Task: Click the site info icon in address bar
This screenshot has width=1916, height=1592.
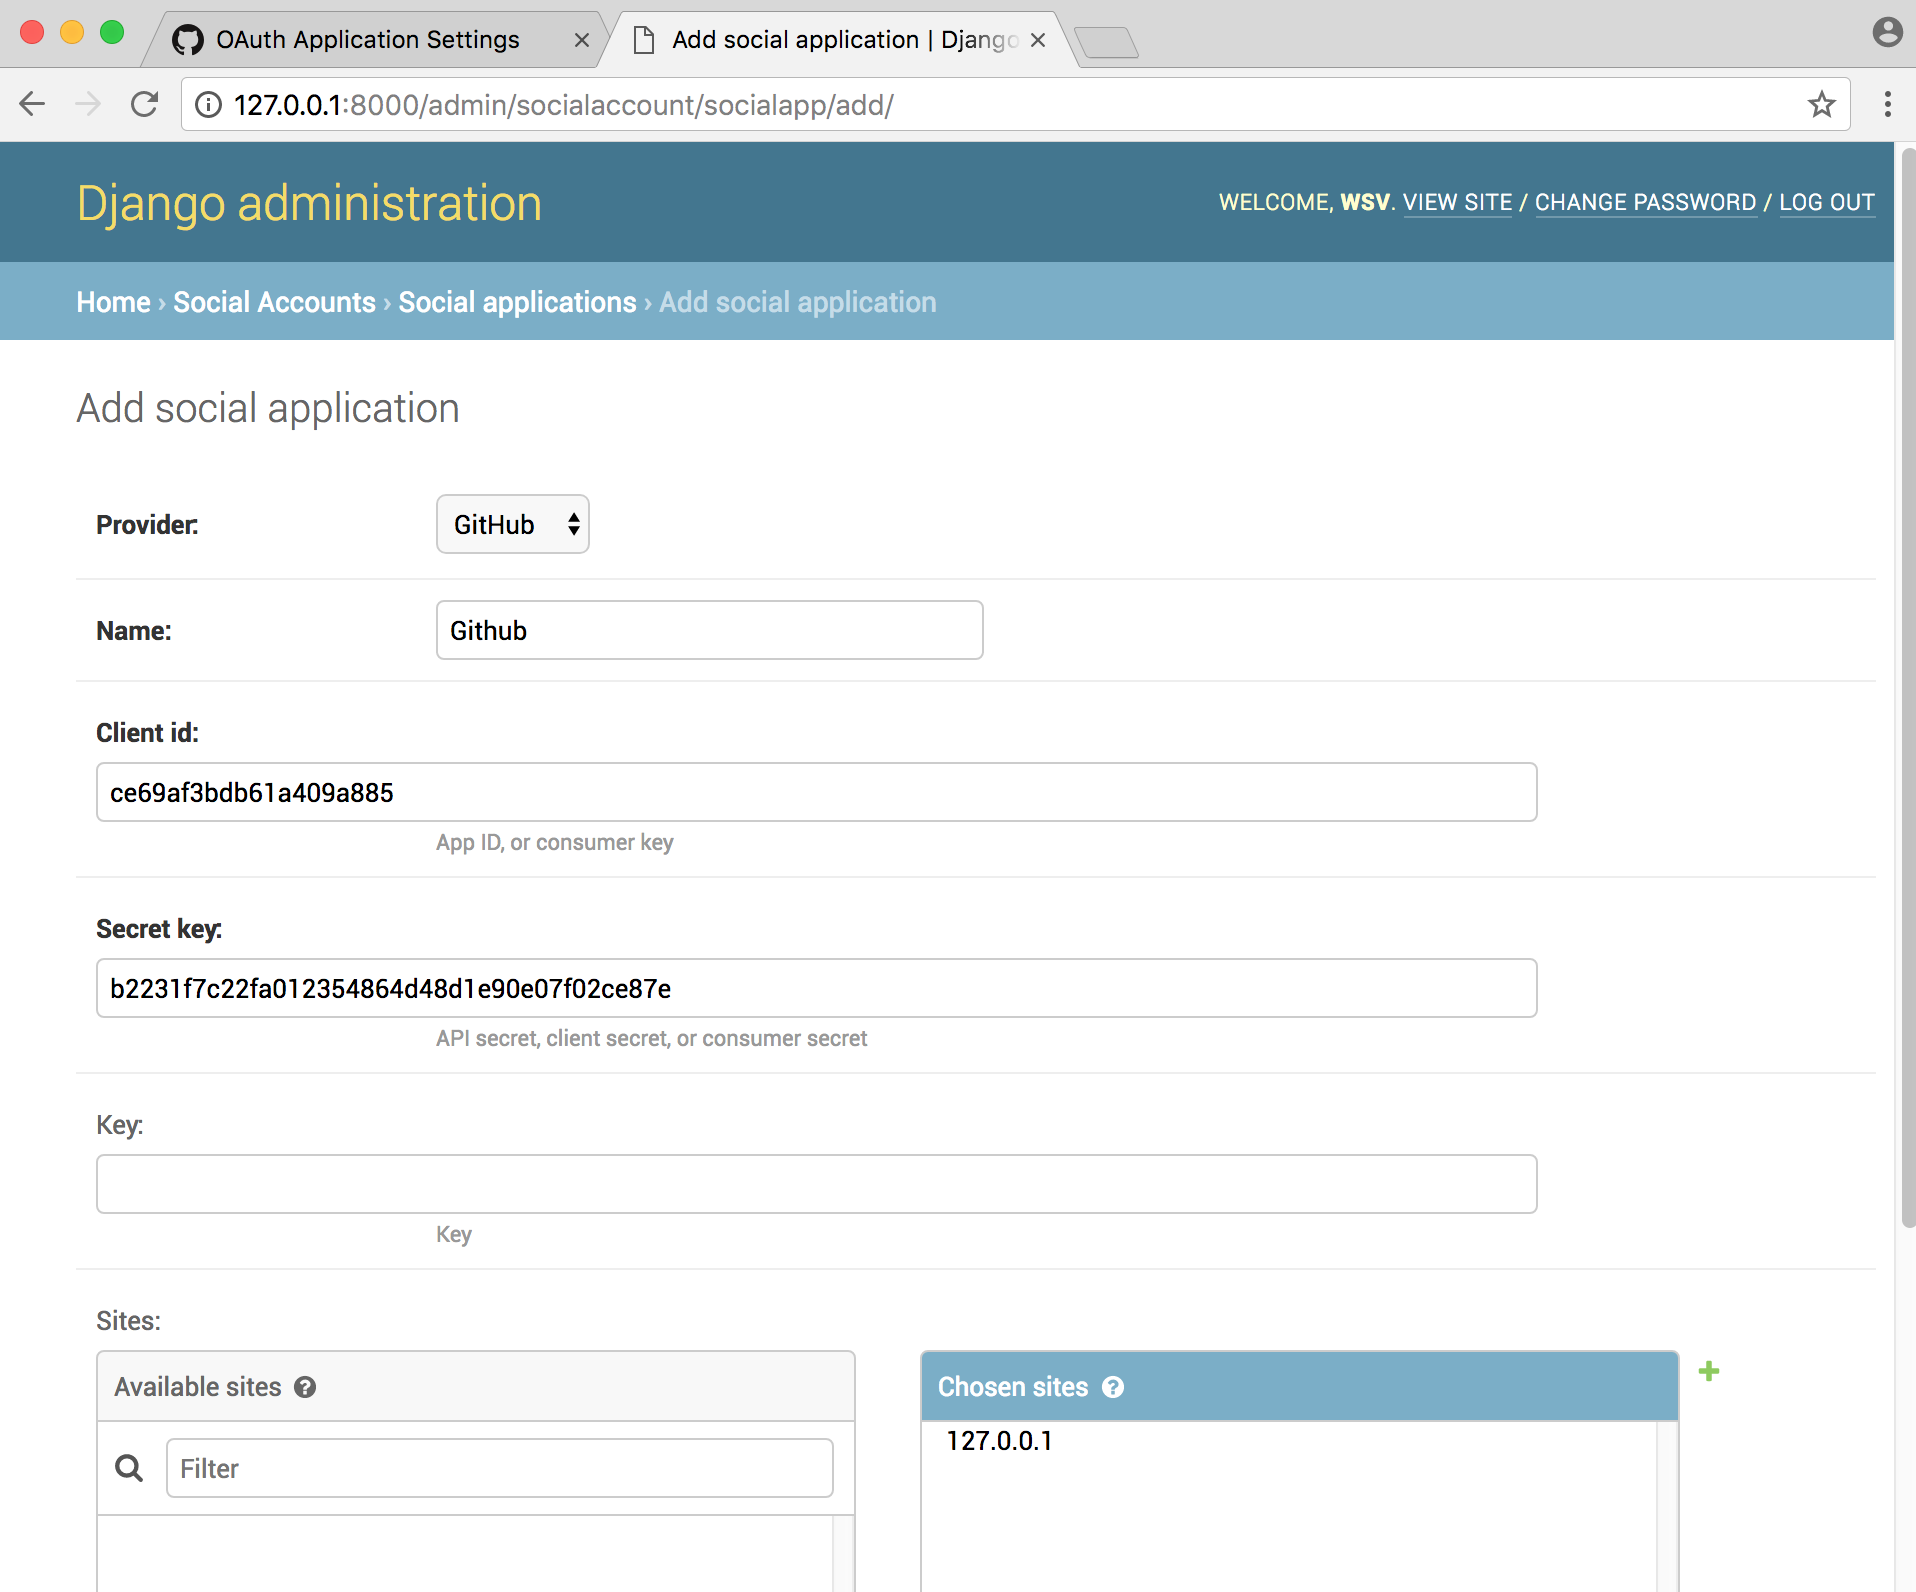Action: [208, 104]
